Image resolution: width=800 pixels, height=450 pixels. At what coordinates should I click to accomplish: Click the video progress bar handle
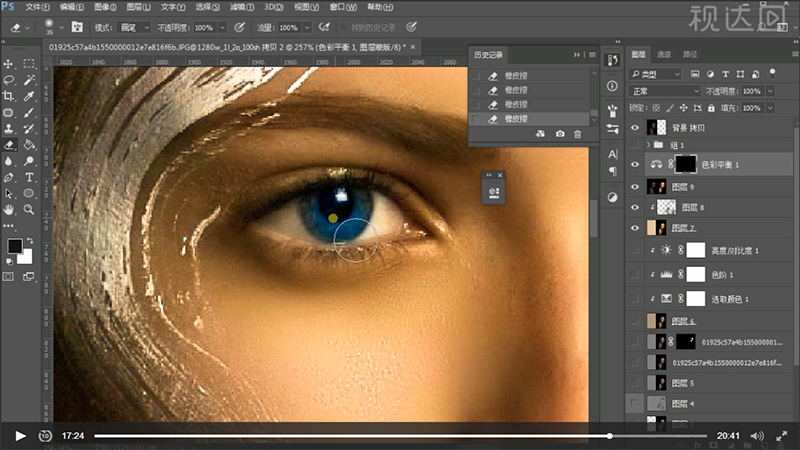[610, 436]
